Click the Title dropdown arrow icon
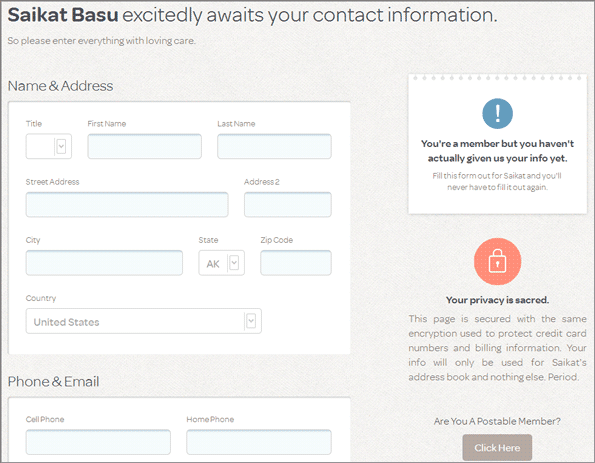Screen dimensions: 595x463 point(61,146)
